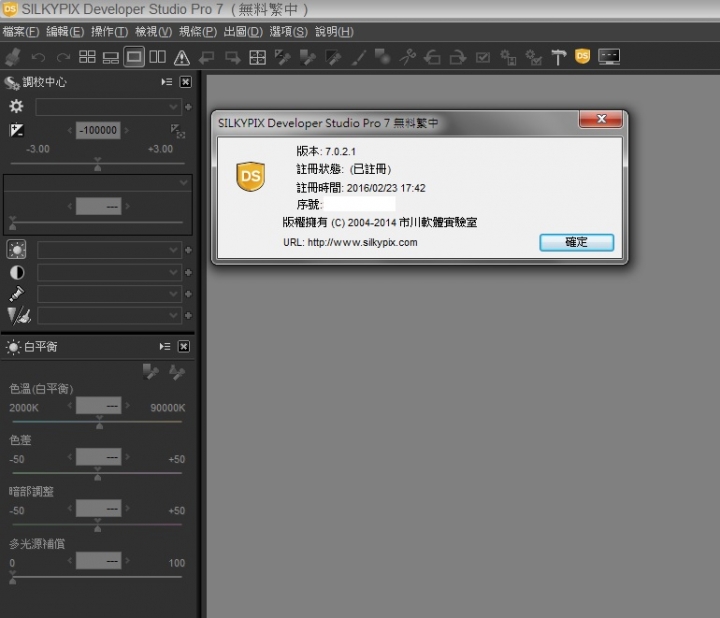Click 確定 button in about dialog

(x=576, y=242)
